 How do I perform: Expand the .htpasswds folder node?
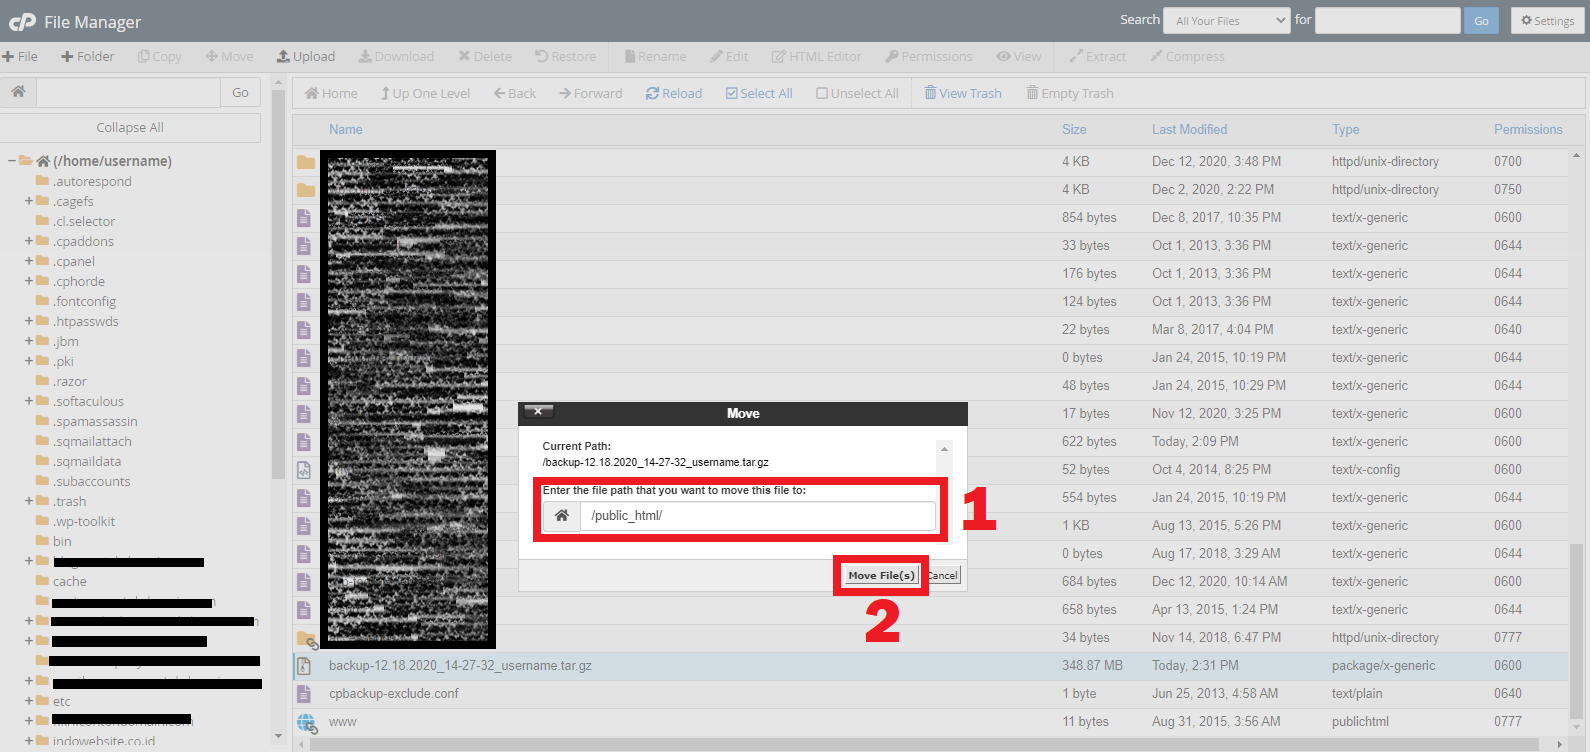(29, 321)
